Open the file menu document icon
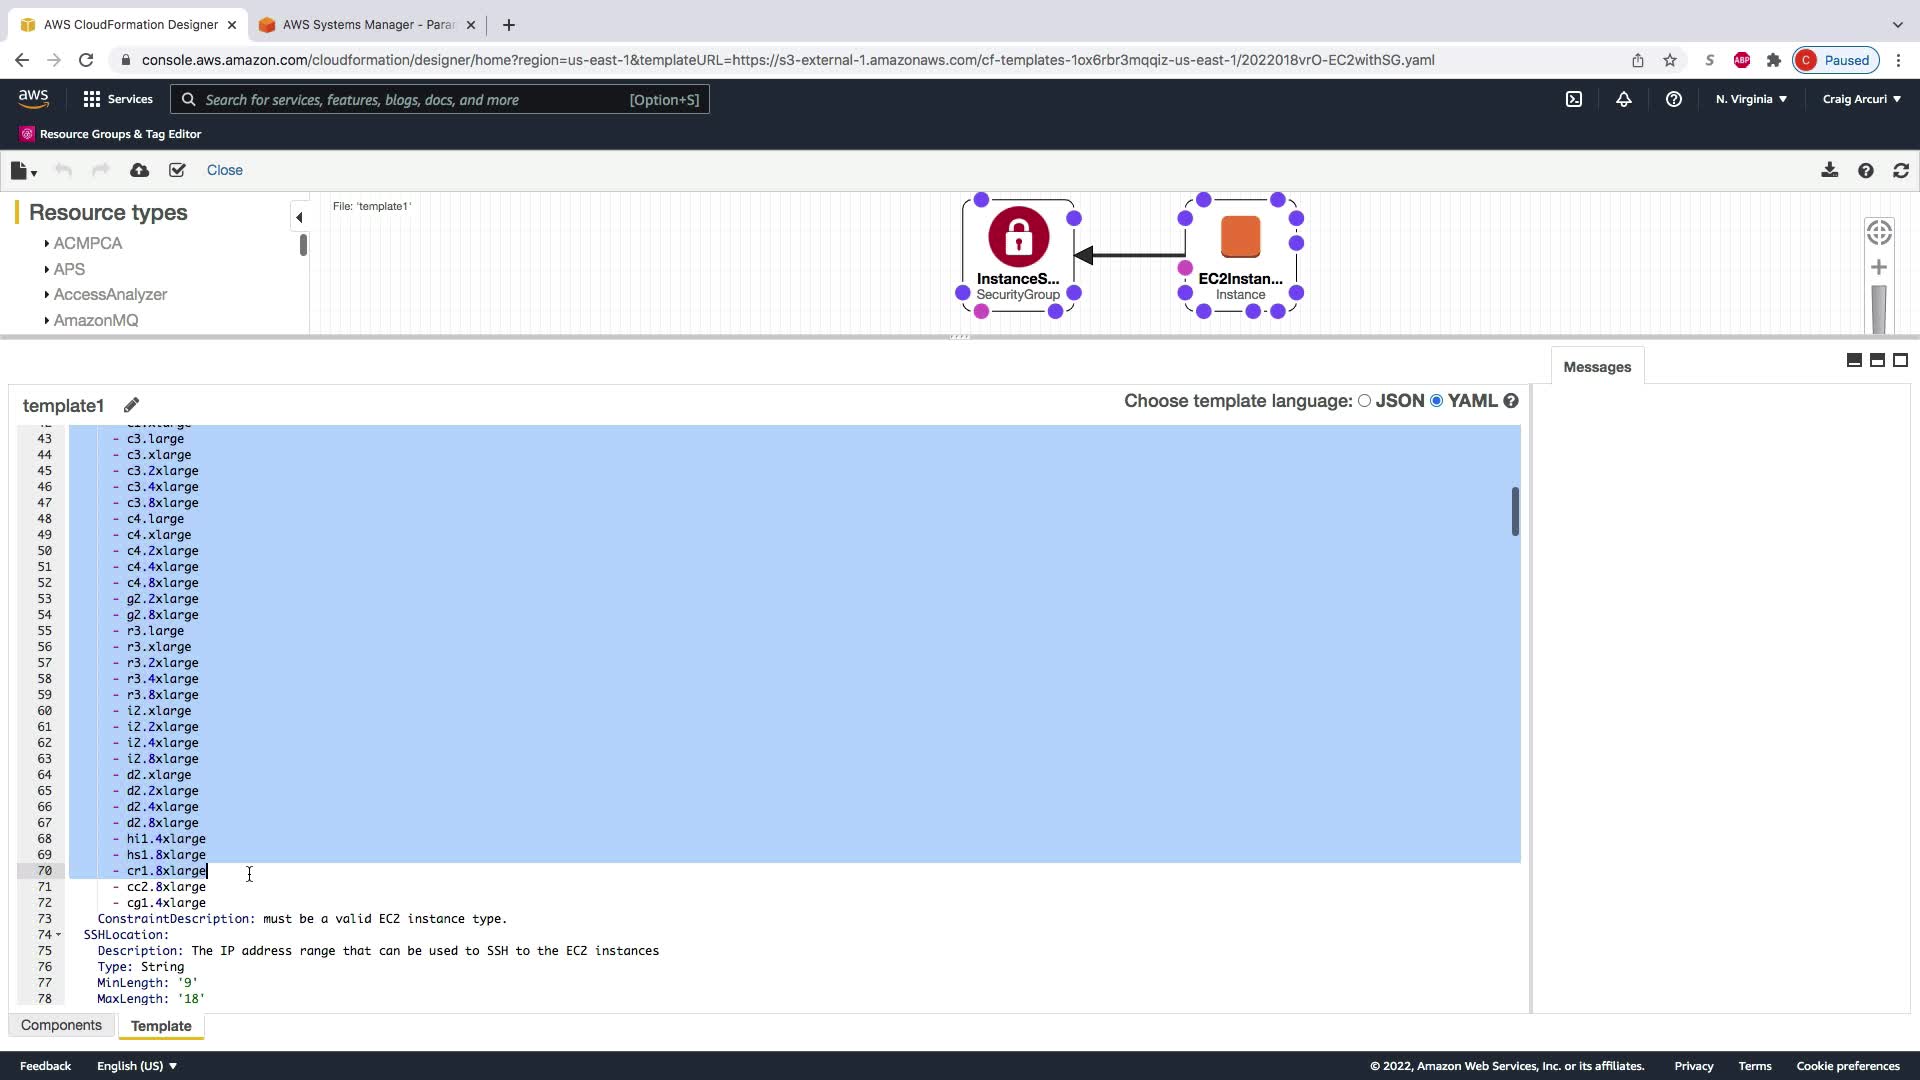This screenshot has height=1080, width=1920. (20, 171)
